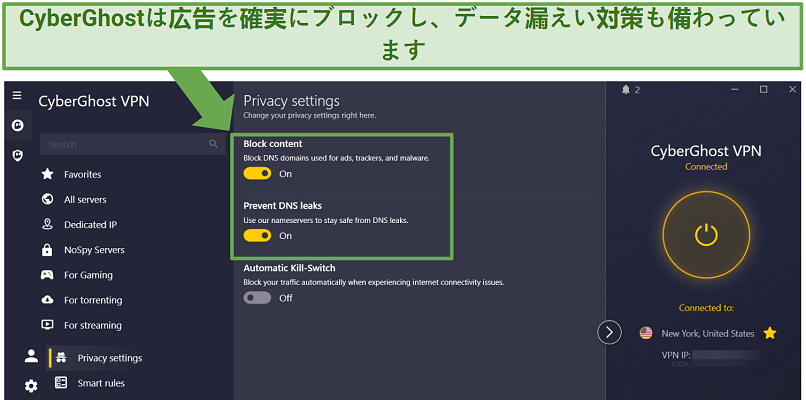The image size is (806, 400).
Task: Open the All servers list
Action: pyautogui.click(x=85, y=199)
